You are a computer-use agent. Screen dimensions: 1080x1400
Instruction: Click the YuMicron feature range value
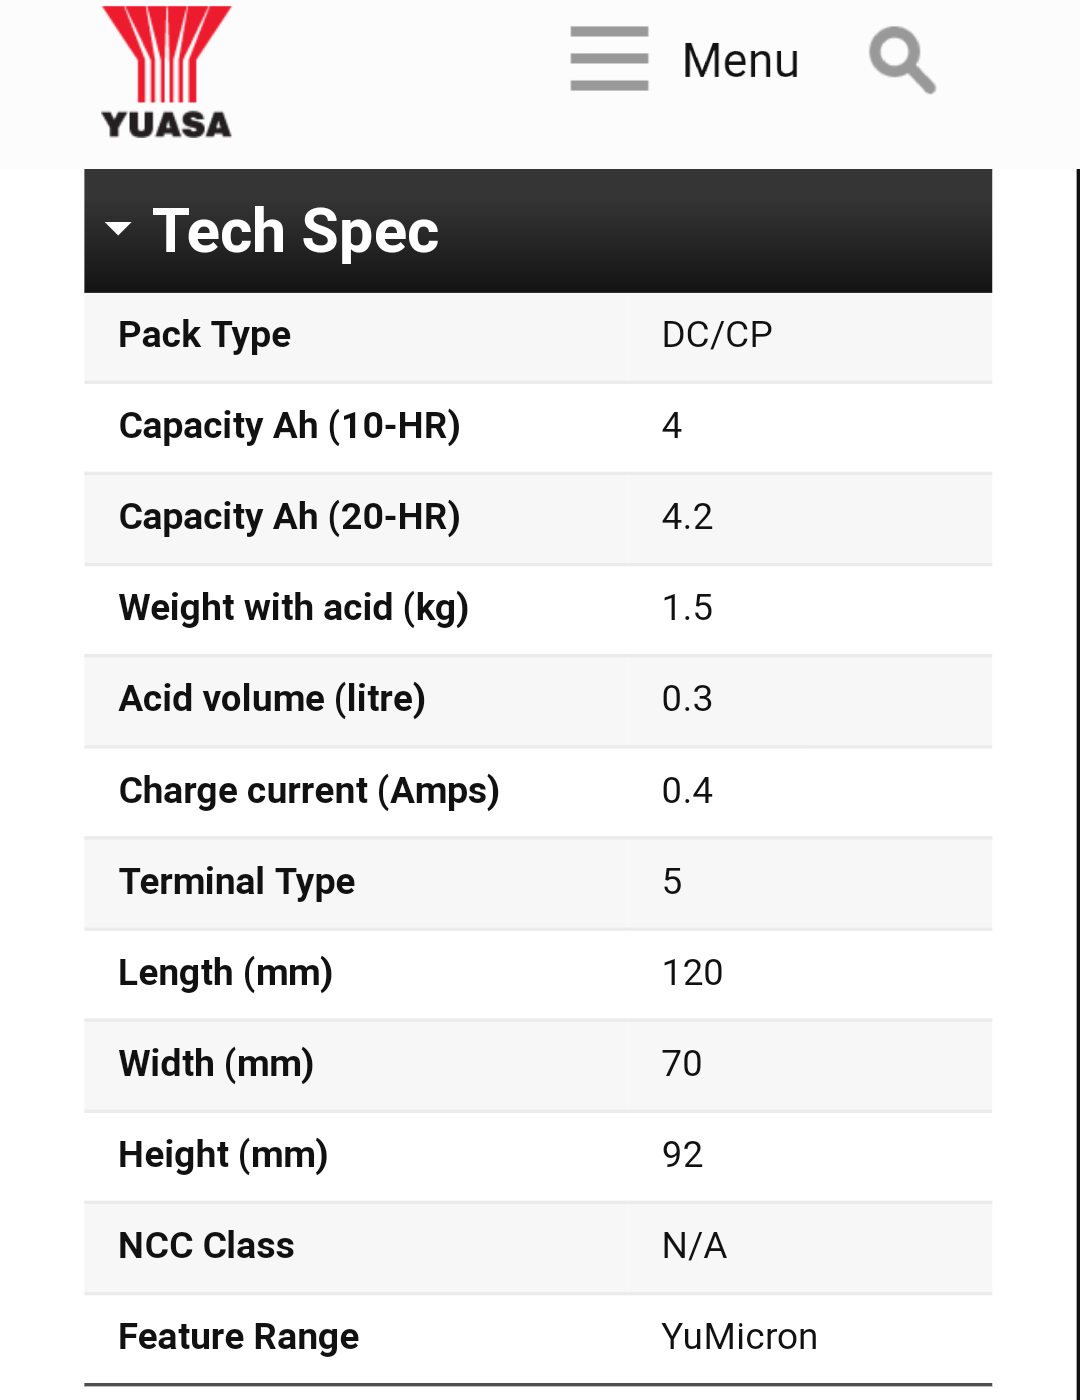(739, 1337)
